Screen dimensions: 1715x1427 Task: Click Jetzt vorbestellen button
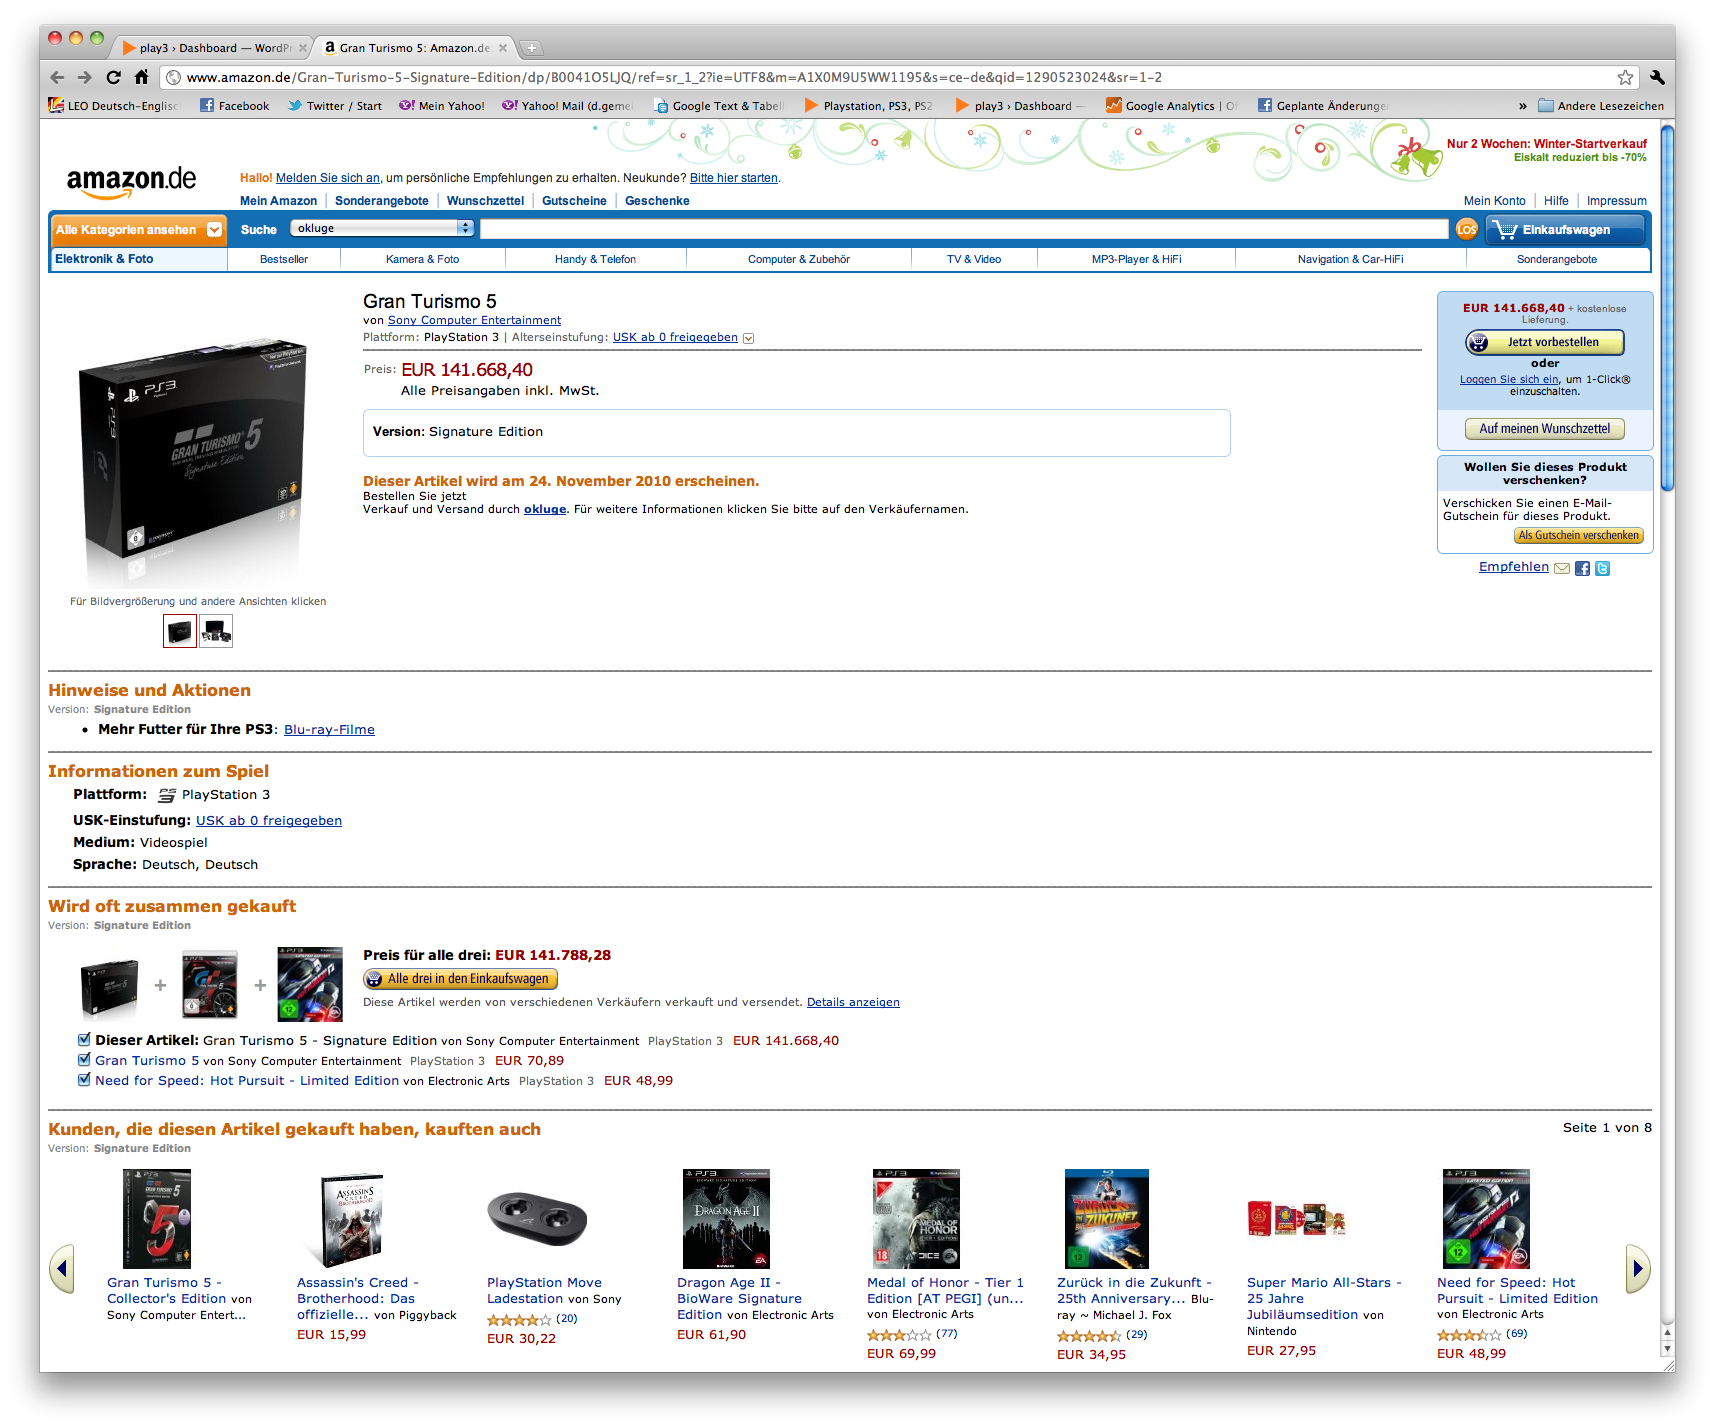(x=1545, y=342)
